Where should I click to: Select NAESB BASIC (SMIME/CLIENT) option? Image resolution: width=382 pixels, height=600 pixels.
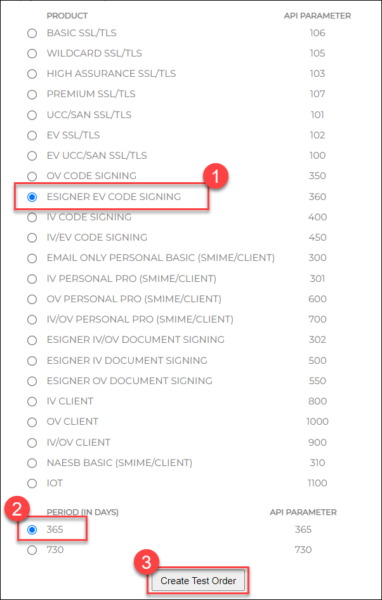click(32, 463)
